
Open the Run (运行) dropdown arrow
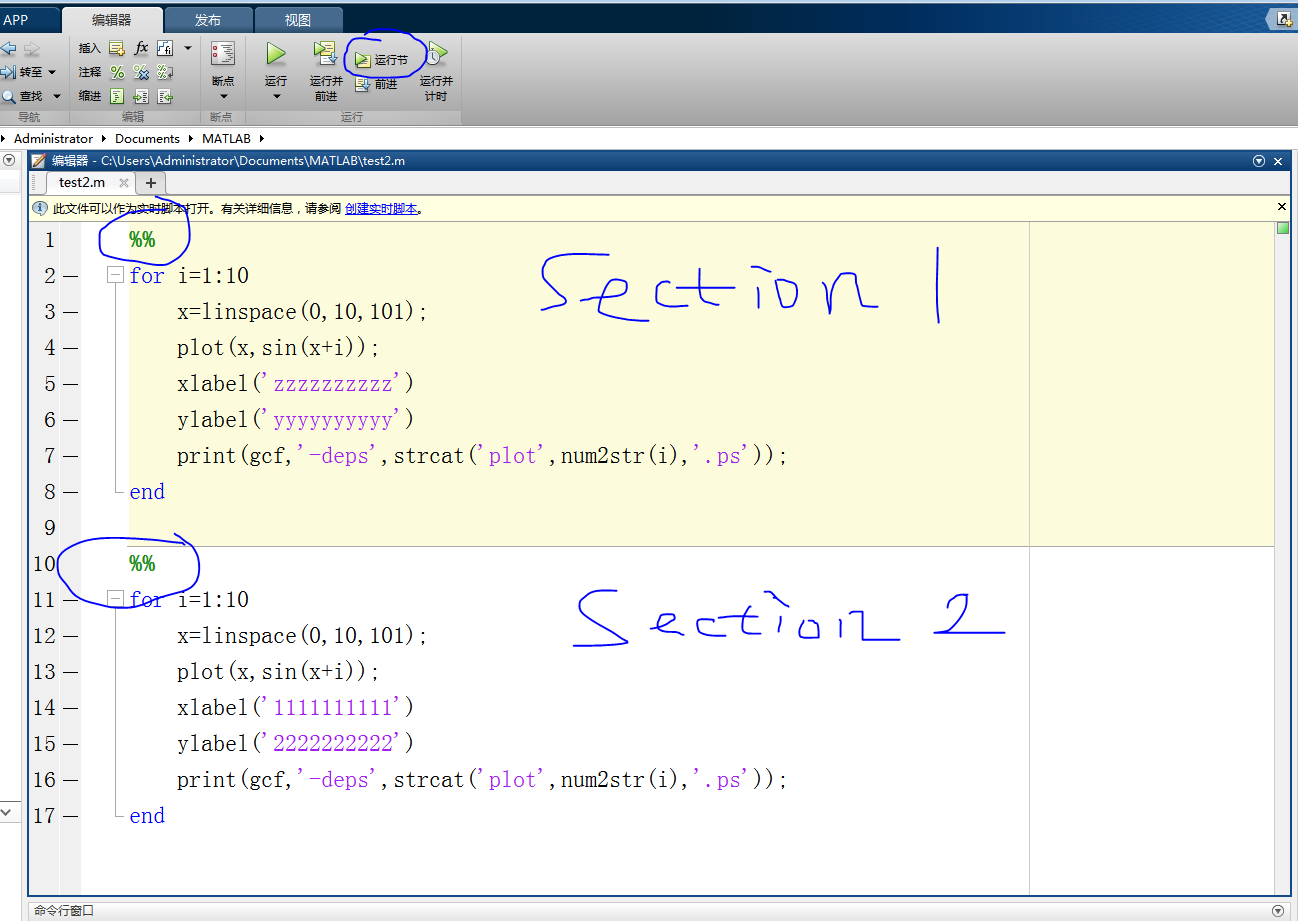(x=276, y=97)
